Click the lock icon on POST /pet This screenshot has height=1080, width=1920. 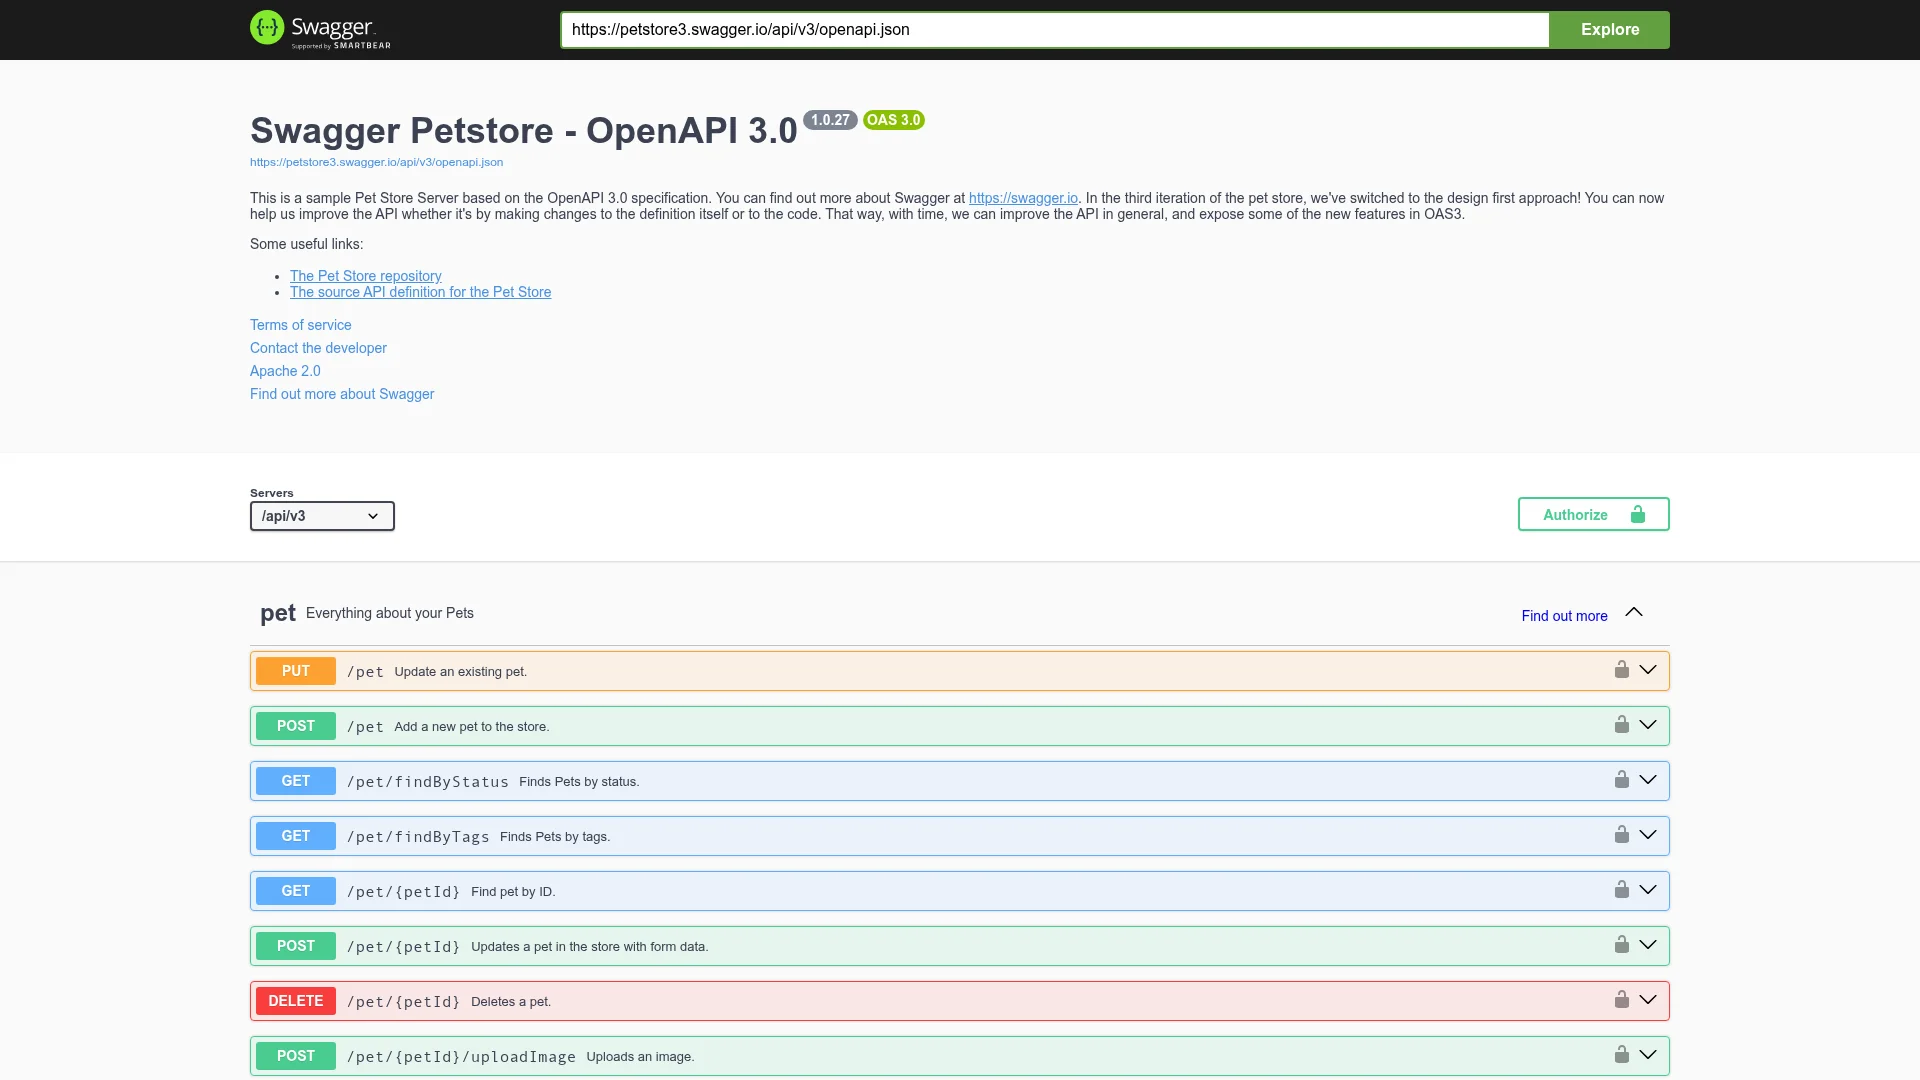point(1620,725)
